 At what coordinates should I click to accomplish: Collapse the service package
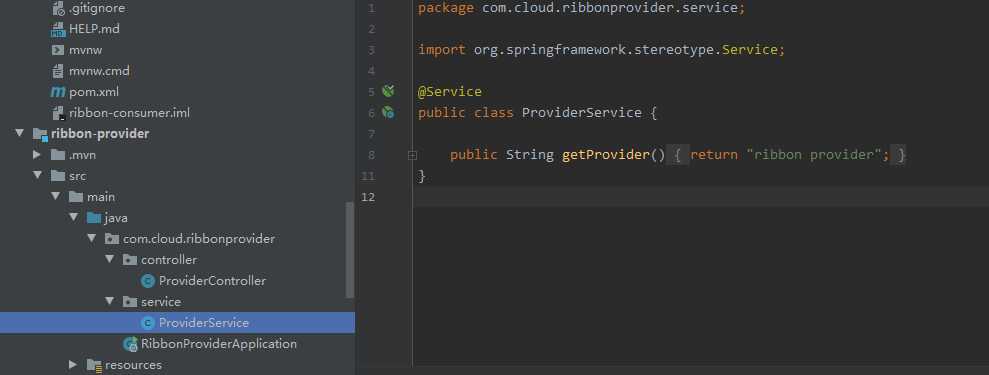(x=110, y=302)
